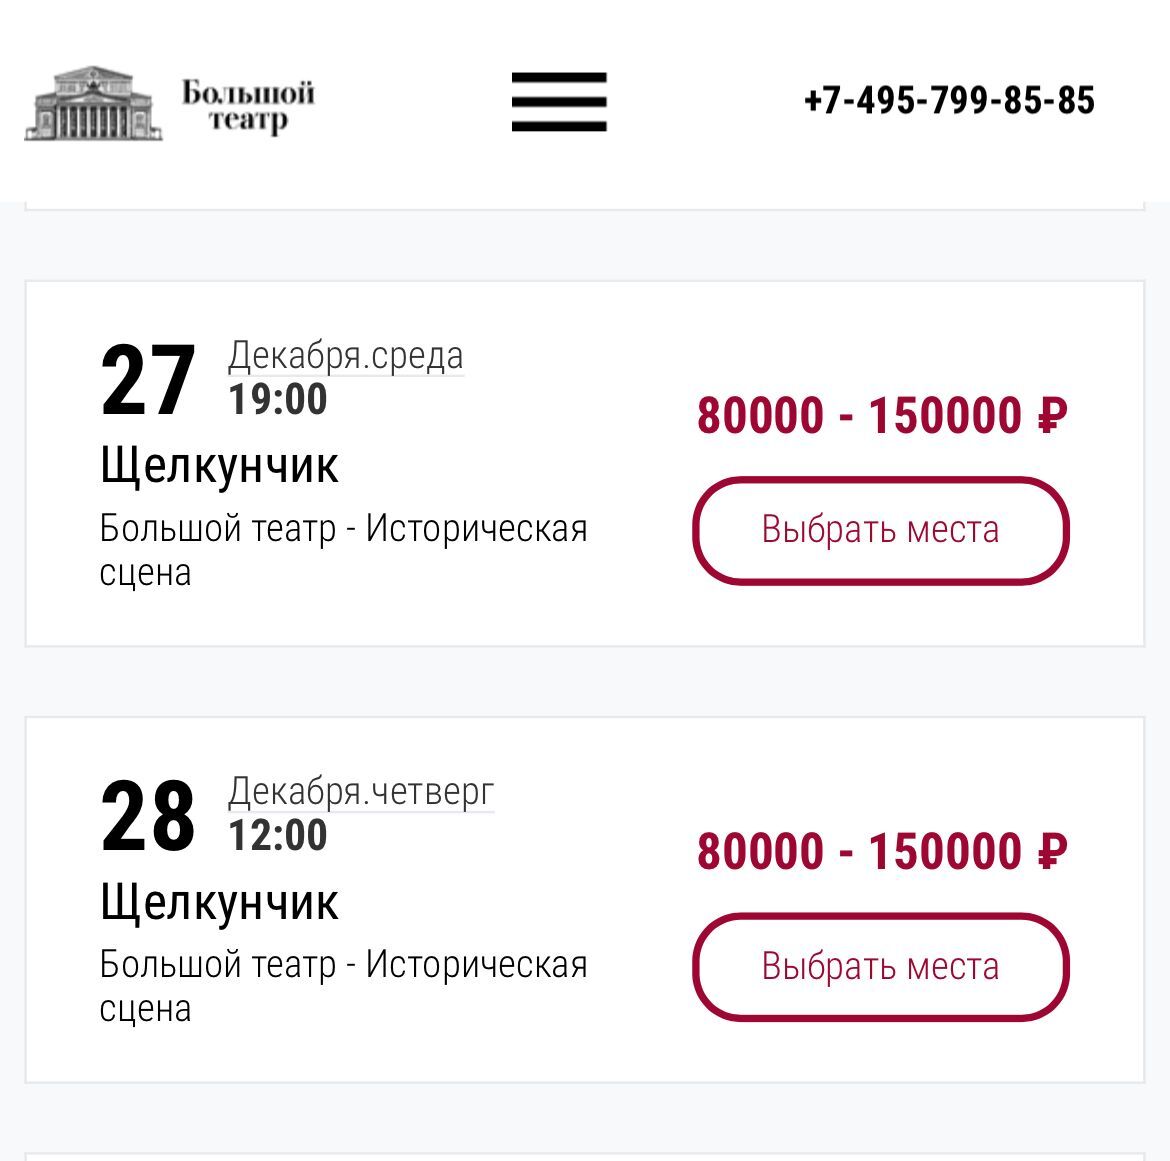Click the ruble sign in the first price
The width and height of the screenshot is (1170, 1161).
(1052, 416)
